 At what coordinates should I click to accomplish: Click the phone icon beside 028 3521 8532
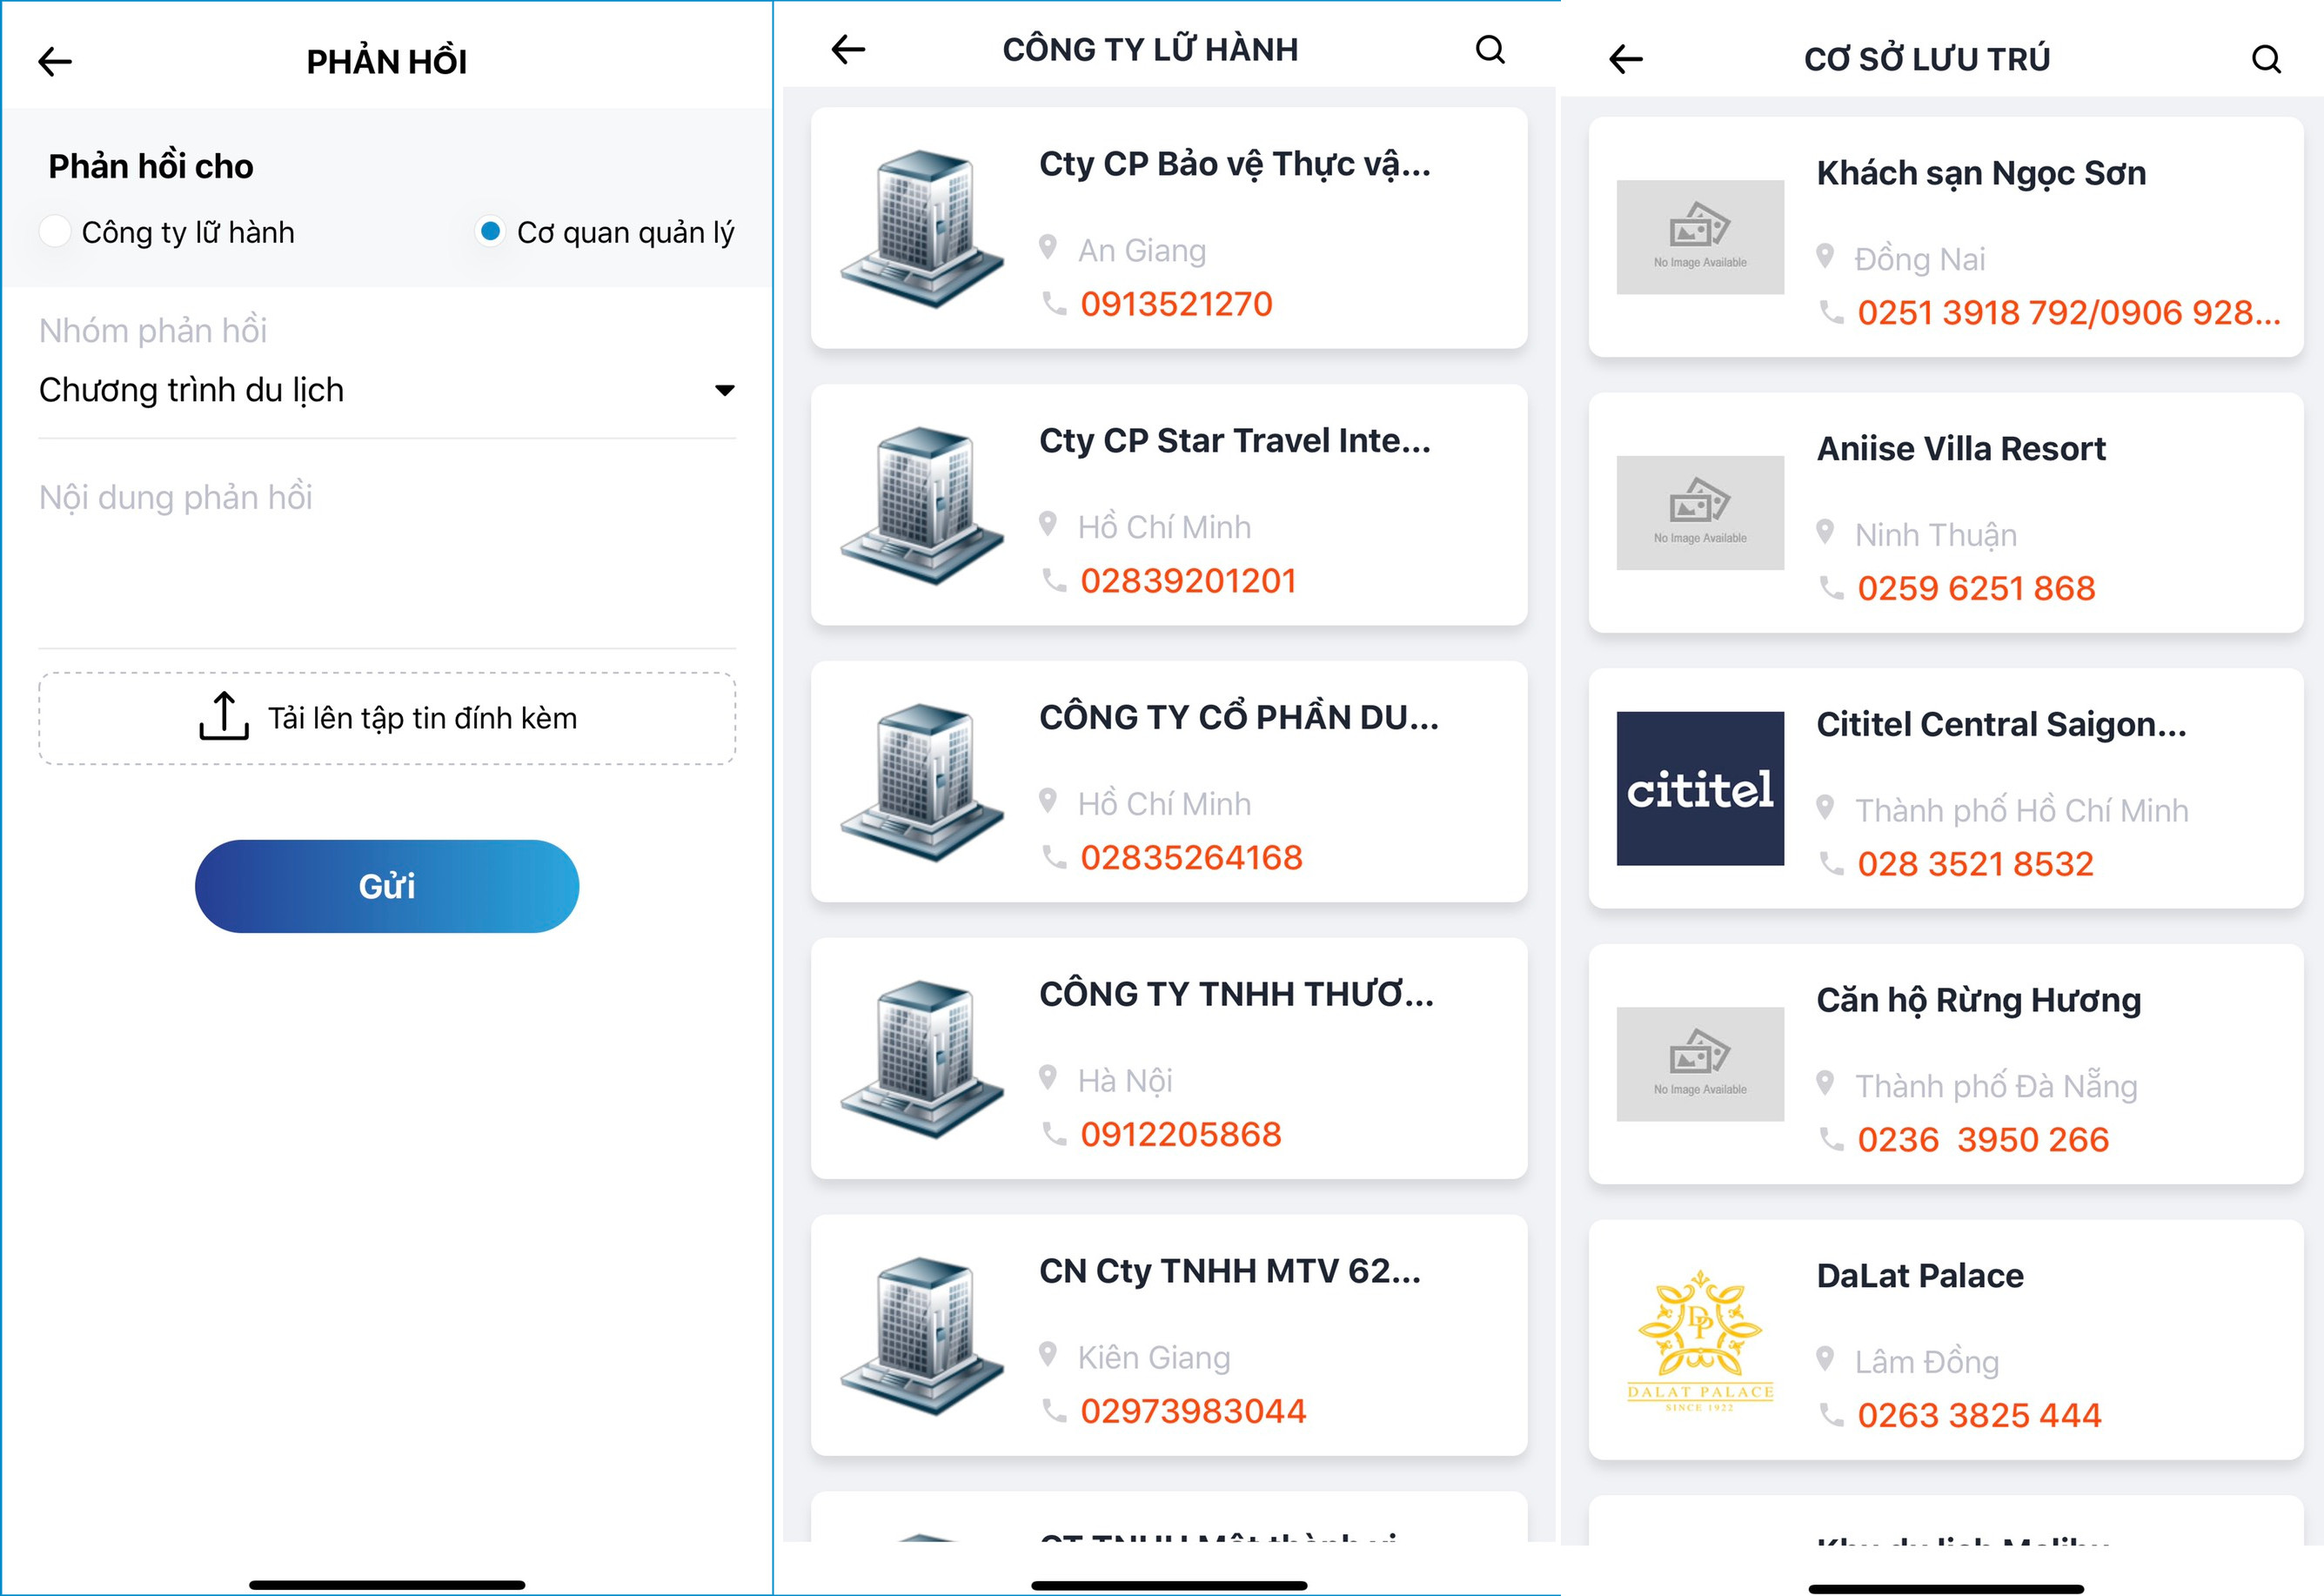click(1831, 864)
